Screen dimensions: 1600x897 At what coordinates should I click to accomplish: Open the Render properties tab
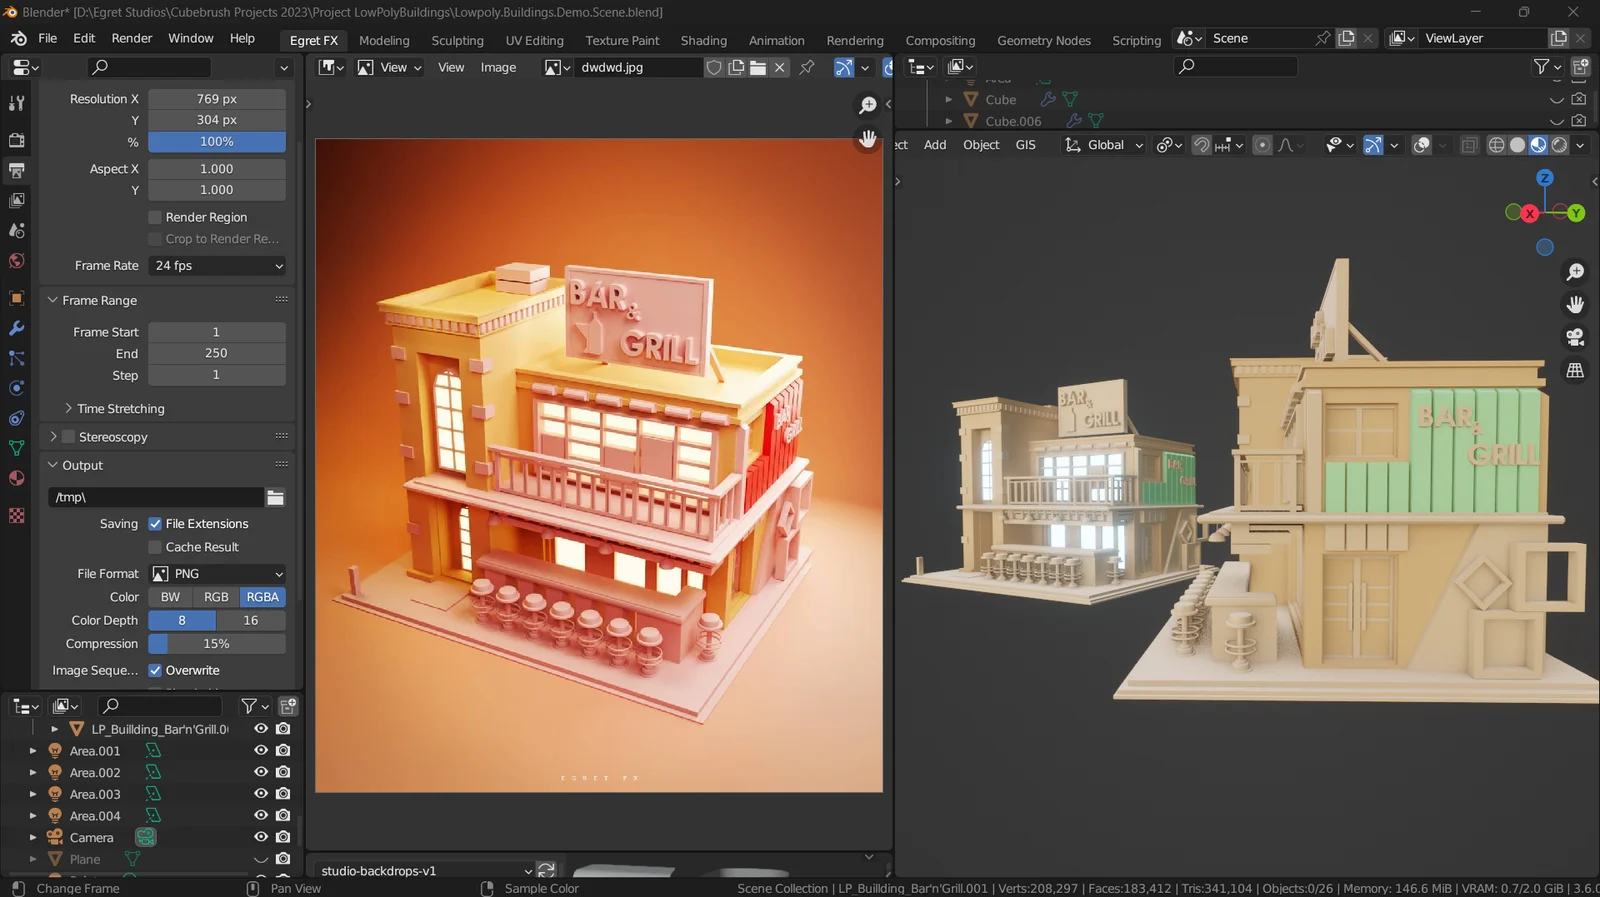[16, 140]
